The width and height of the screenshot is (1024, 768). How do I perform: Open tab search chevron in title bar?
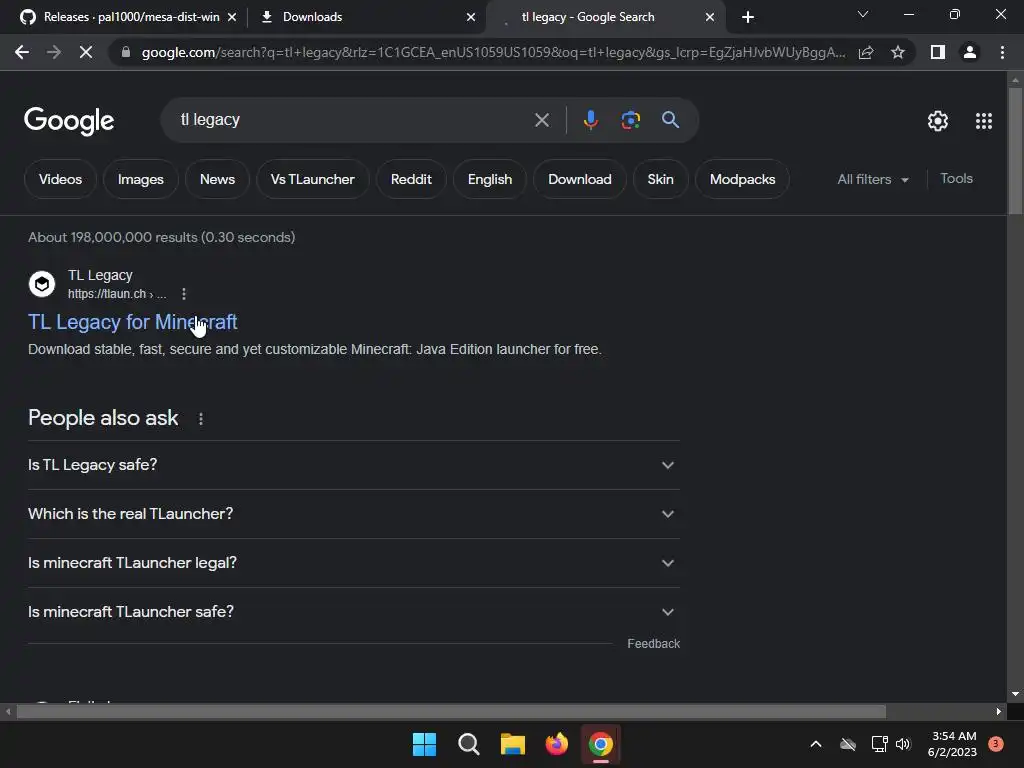tap(863, 14)
